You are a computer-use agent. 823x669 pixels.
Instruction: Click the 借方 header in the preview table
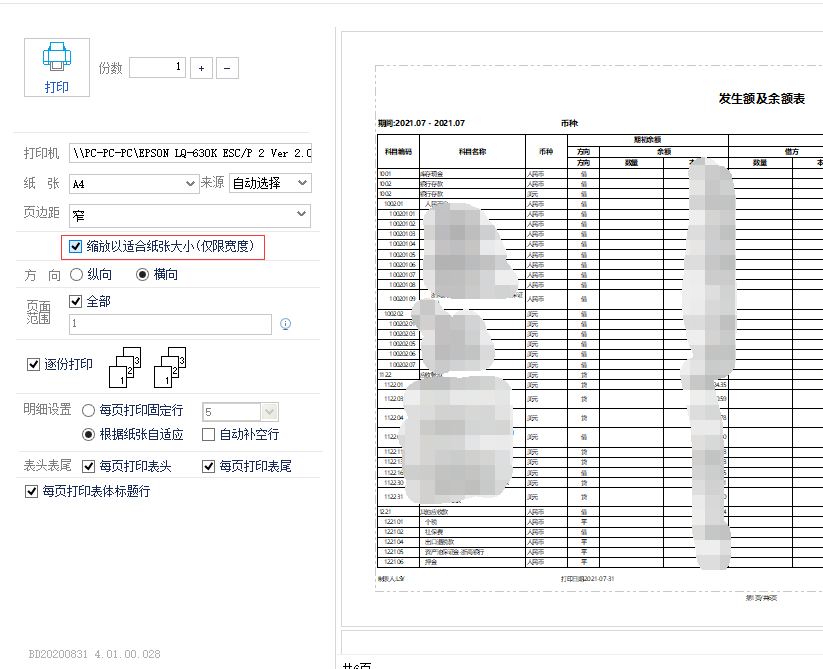[x=792, y=152]
